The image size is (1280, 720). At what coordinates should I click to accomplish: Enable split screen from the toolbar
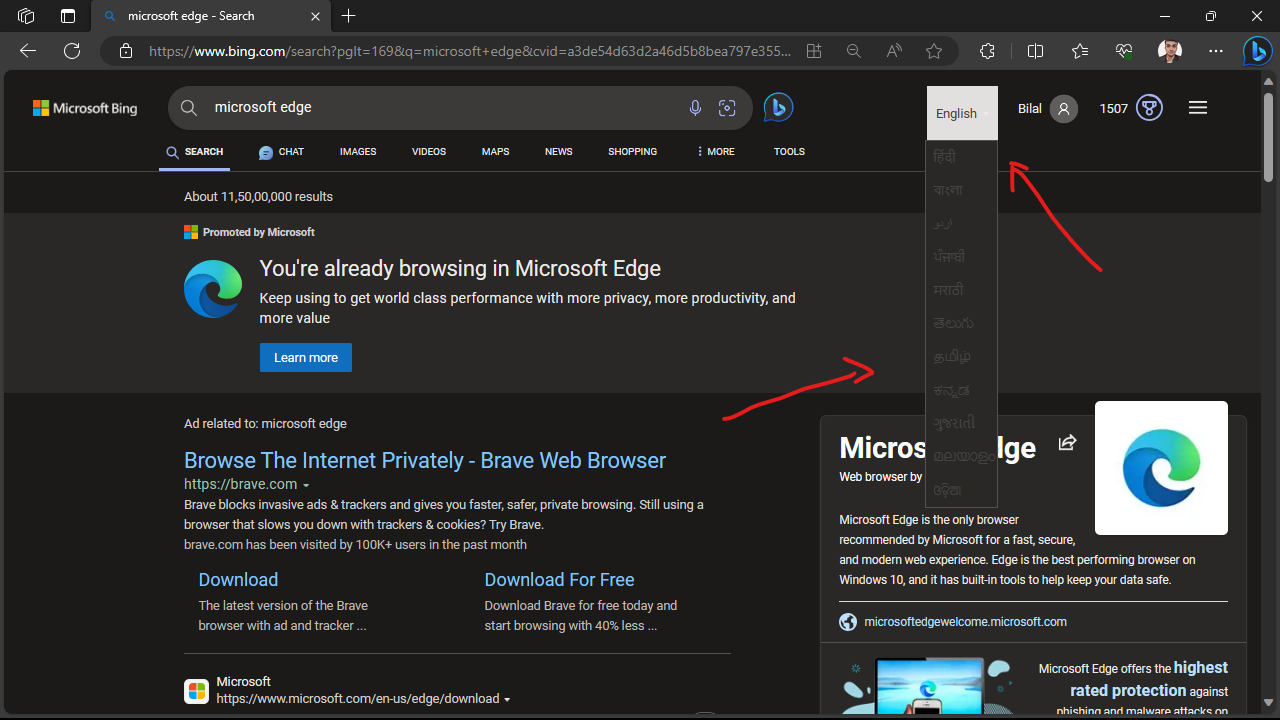(x=1035, y=51)
